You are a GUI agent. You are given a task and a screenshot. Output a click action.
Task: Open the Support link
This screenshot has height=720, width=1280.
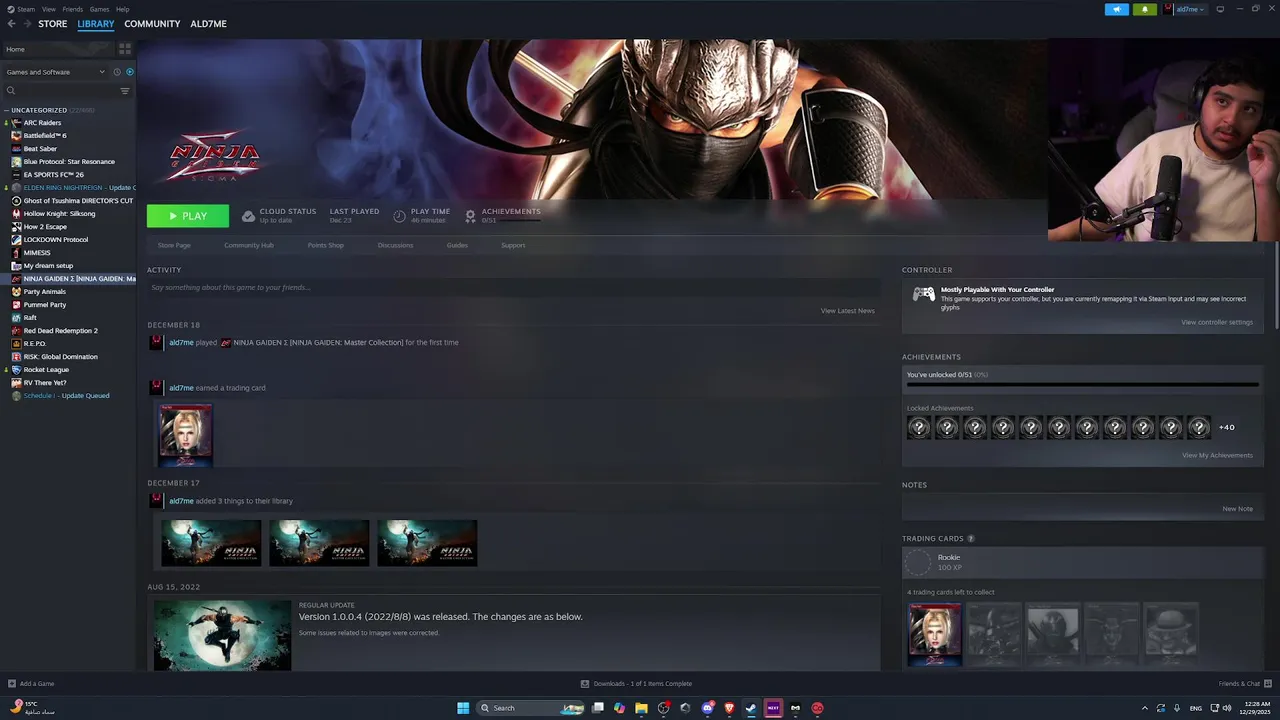513,245
